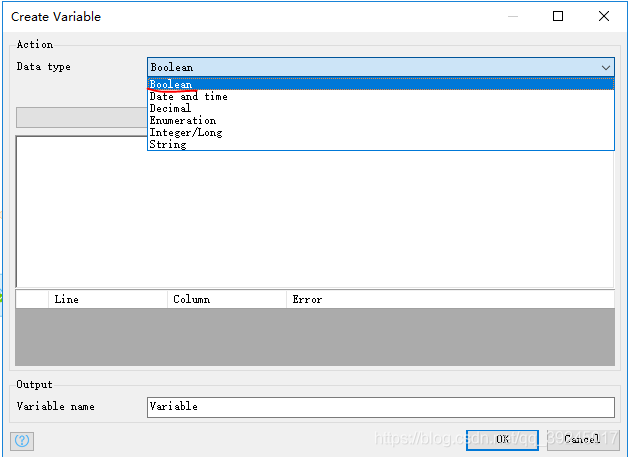Click the empty gray error list area
The image size is (628, 457).
315,336
